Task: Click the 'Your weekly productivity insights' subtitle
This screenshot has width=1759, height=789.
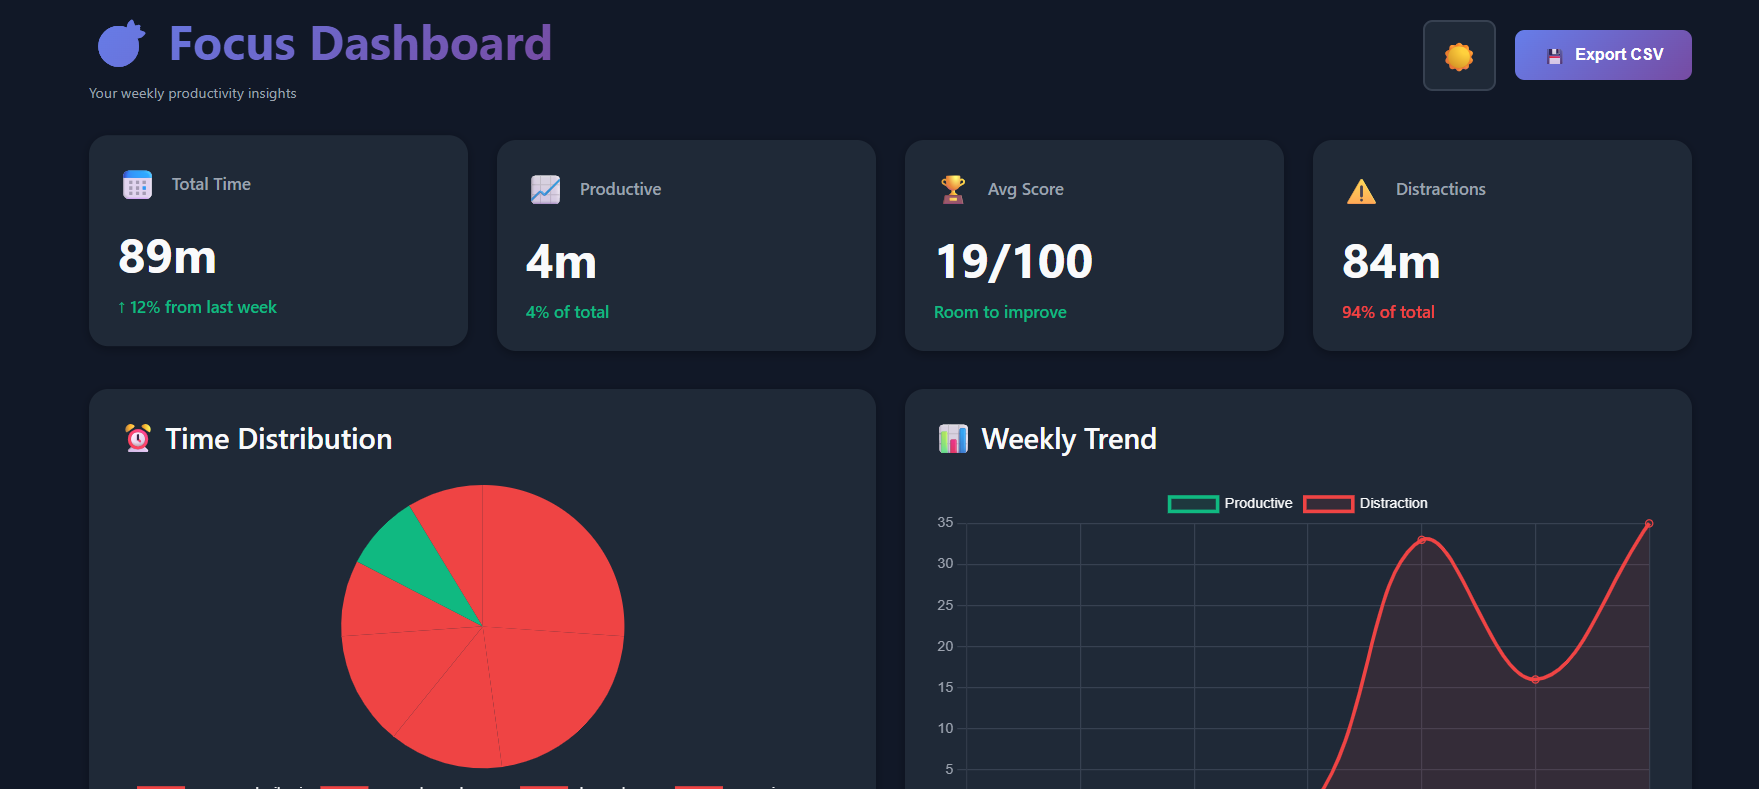Action: point(192,93)
